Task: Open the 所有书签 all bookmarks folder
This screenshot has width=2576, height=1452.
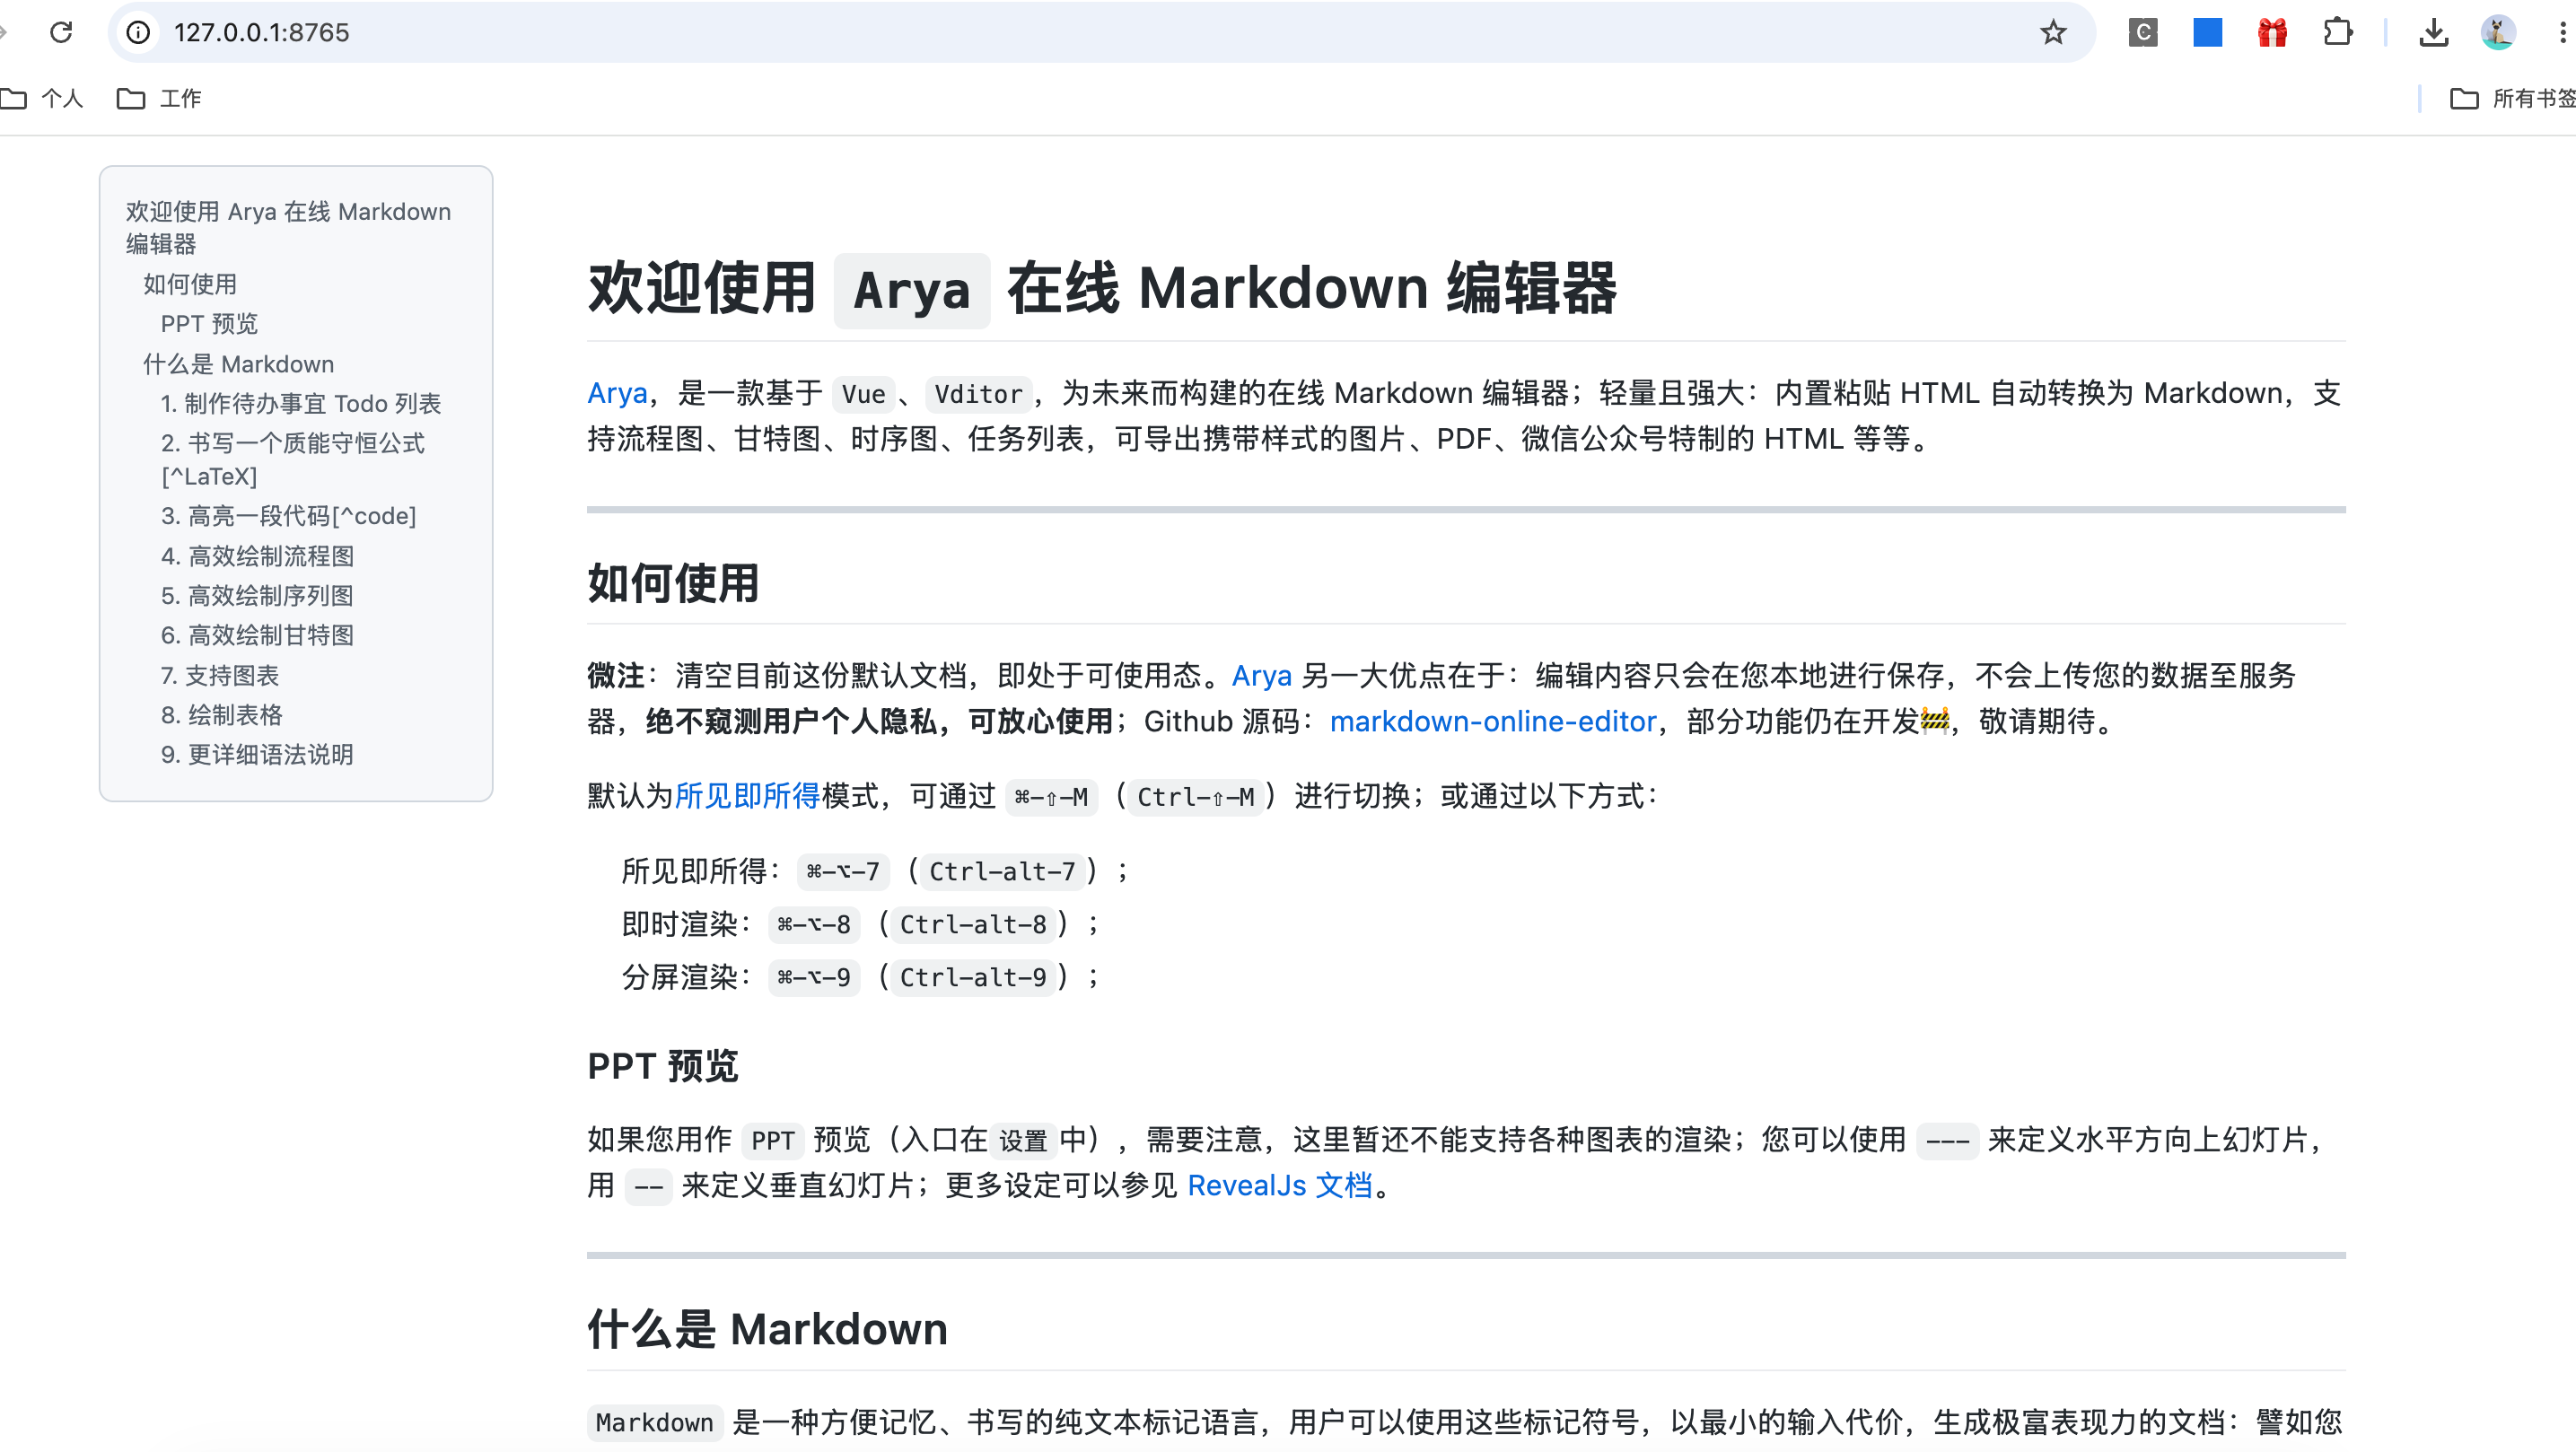Action: click(2512, 98)
